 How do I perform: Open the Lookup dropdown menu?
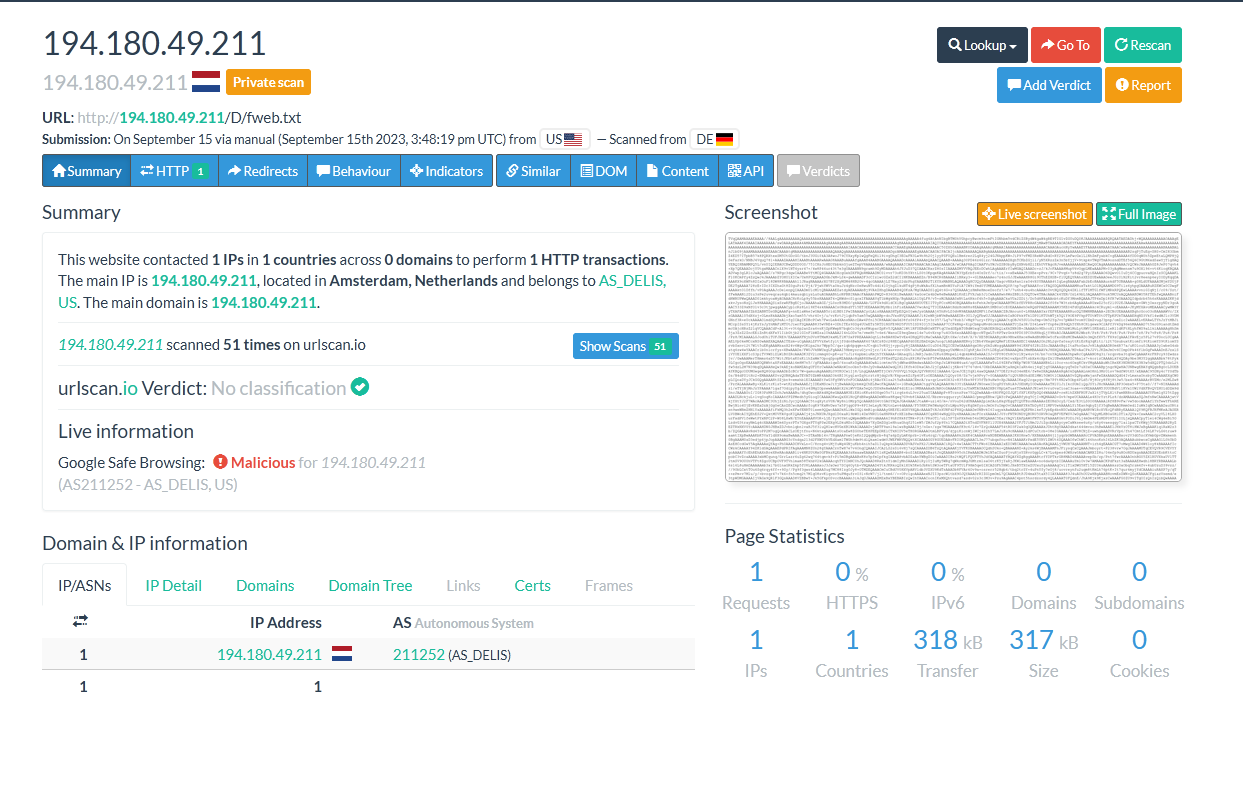[982, 45]
